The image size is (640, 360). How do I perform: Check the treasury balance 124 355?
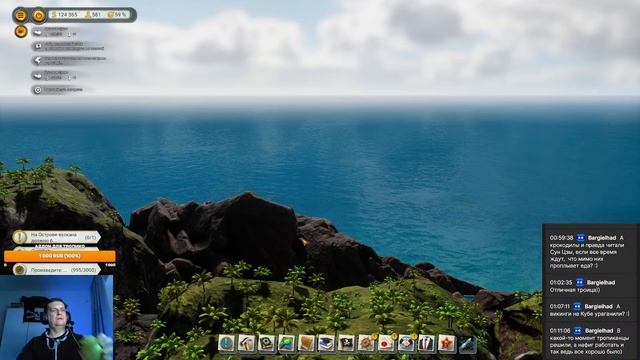pyautogui.click(x=64, y=15)
